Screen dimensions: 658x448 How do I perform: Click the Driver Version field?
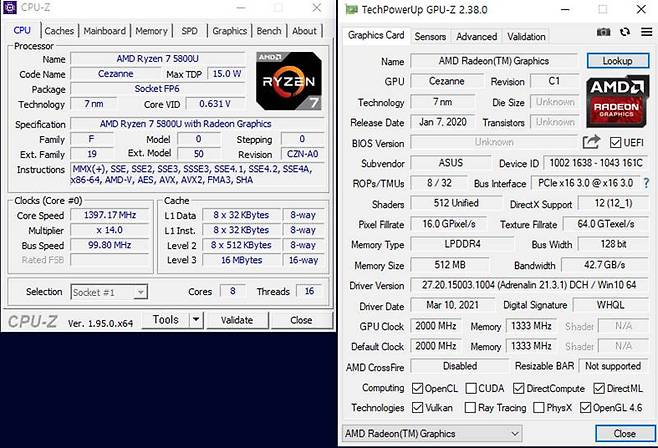529,285
